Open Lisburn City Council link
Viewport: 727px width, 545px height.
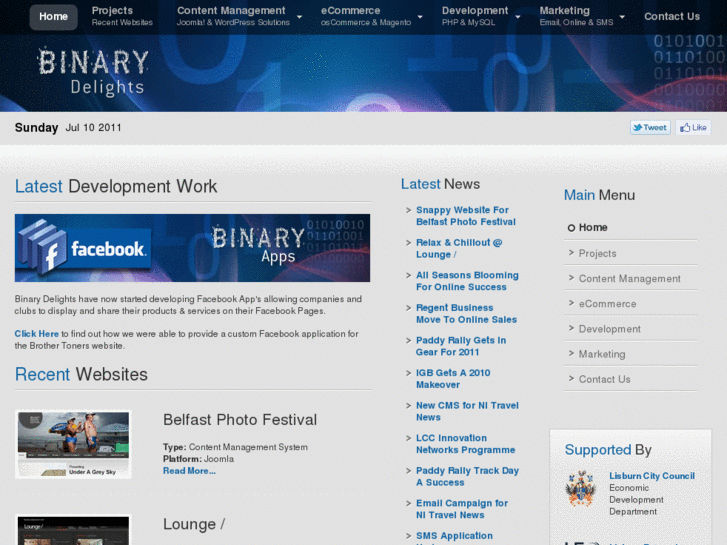[652, 476]
